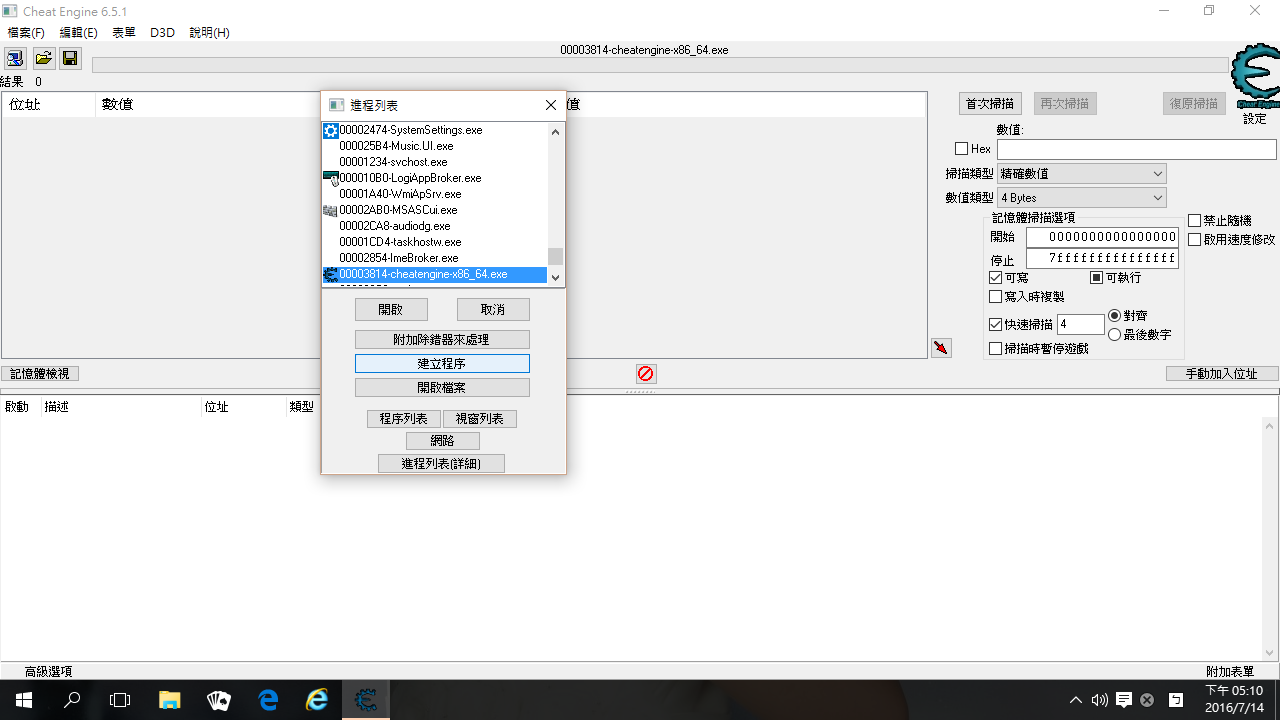Click process list scroll down arrow
The height and width of the screenshot is (720, 1280).
click(556, 278)
